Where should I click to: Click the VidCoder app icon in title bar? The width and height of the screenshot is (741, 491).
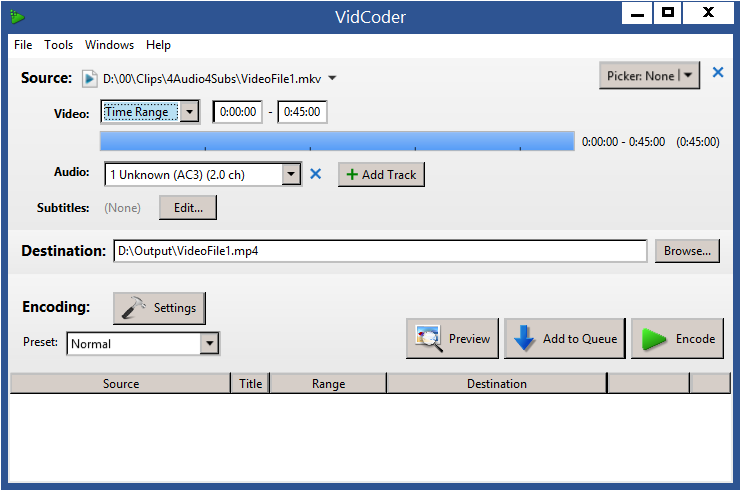17,17
